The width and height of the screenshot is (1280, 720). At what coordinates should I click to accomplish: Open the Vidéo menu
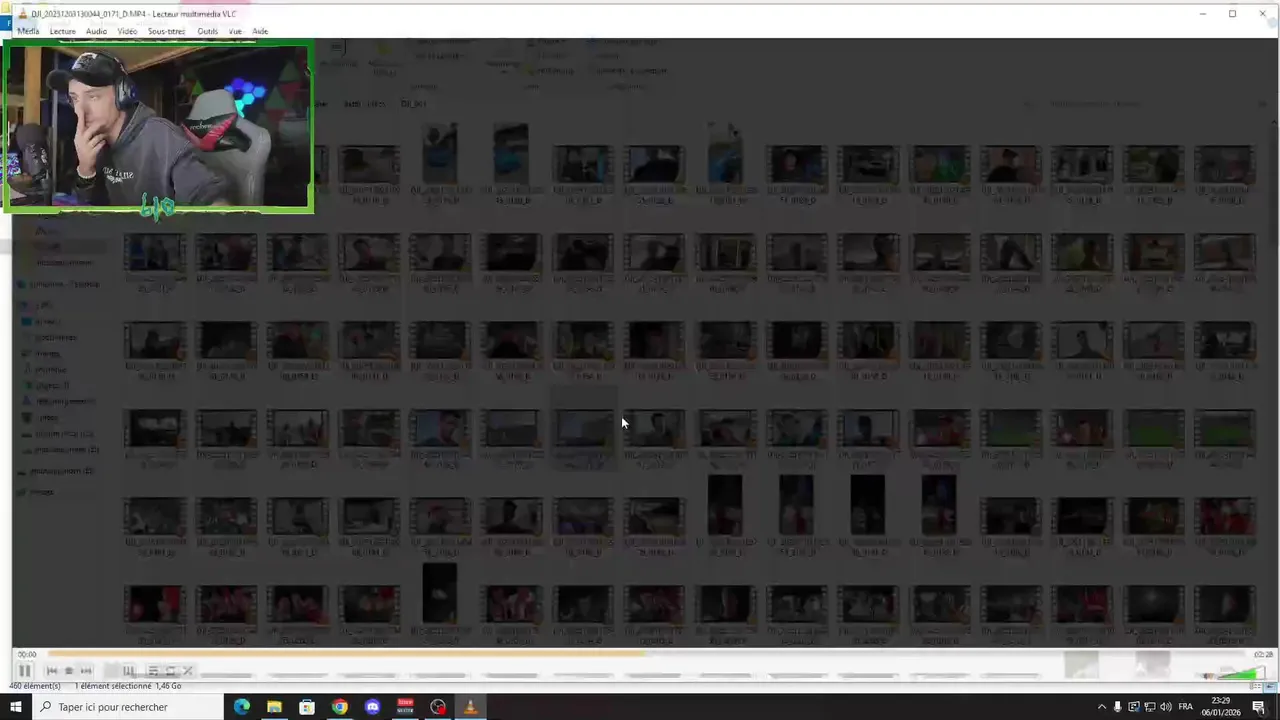point(127,31)
